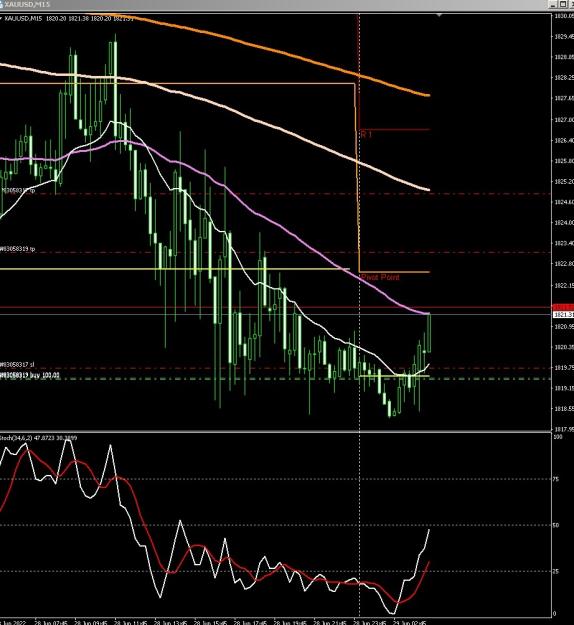Minimize the XAUUSD,M15 chart window
The width and height of the screenshot is (574, 625).
click(x=552, y=4)
